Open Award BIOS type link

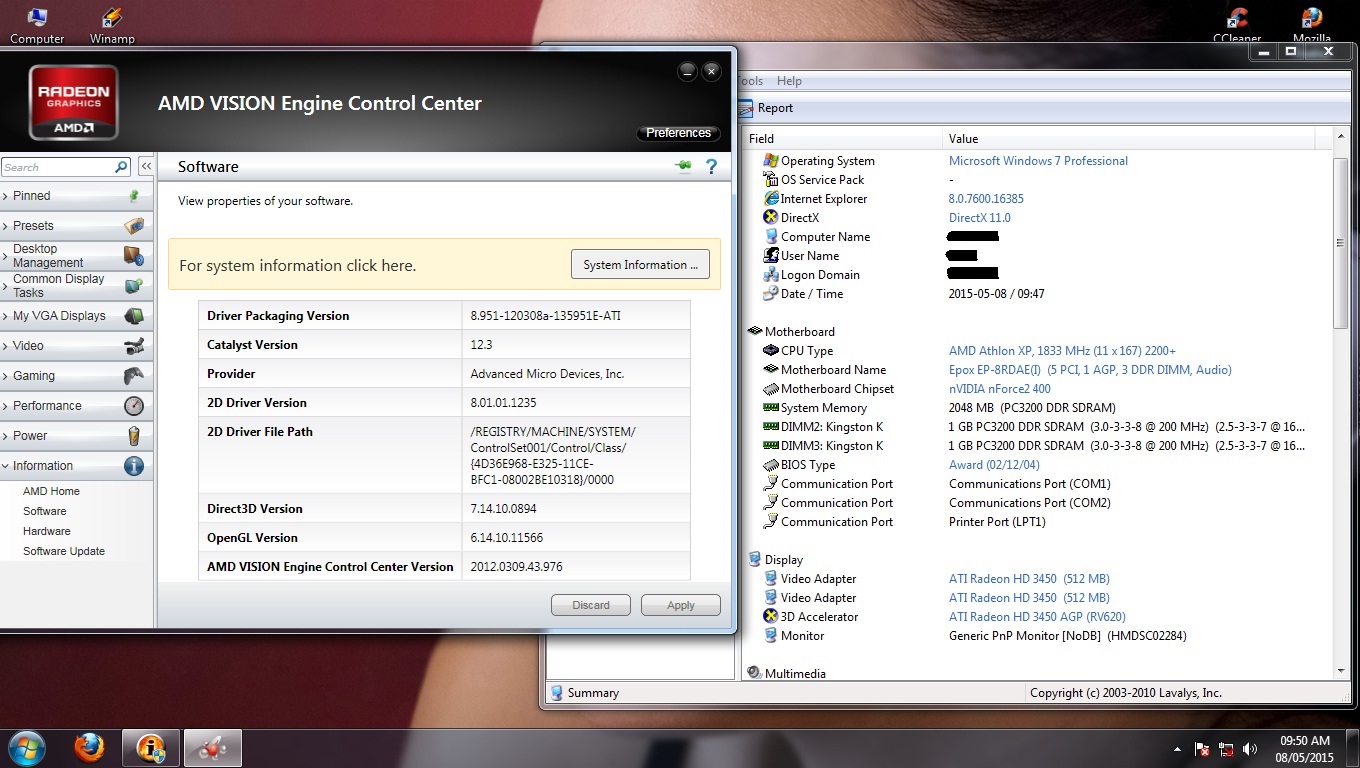click(994, 465)
